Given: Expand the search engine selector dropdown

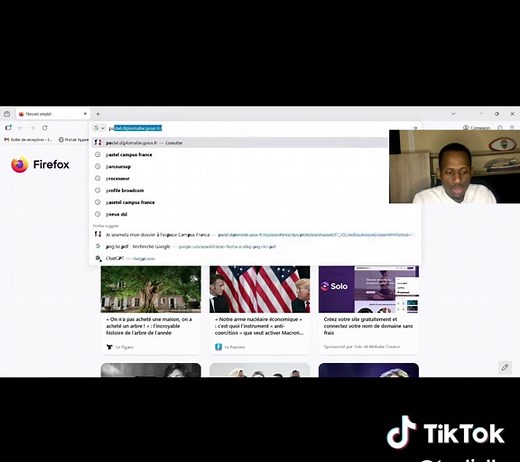Looking at the screenshot, I should click(99, 128).
